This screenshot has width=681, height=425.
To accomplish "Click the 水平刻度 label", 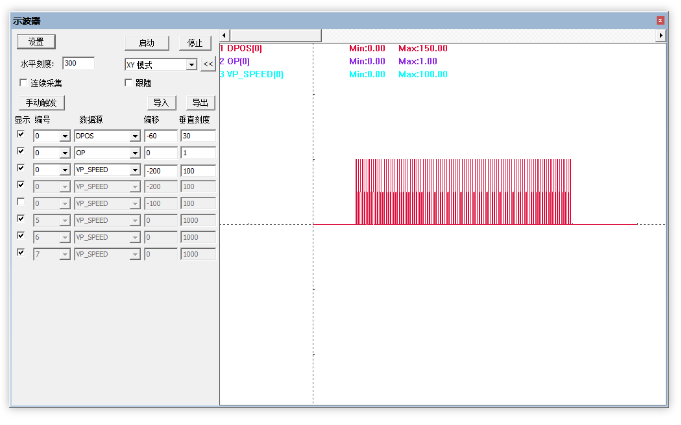I will tap(37, 64).
